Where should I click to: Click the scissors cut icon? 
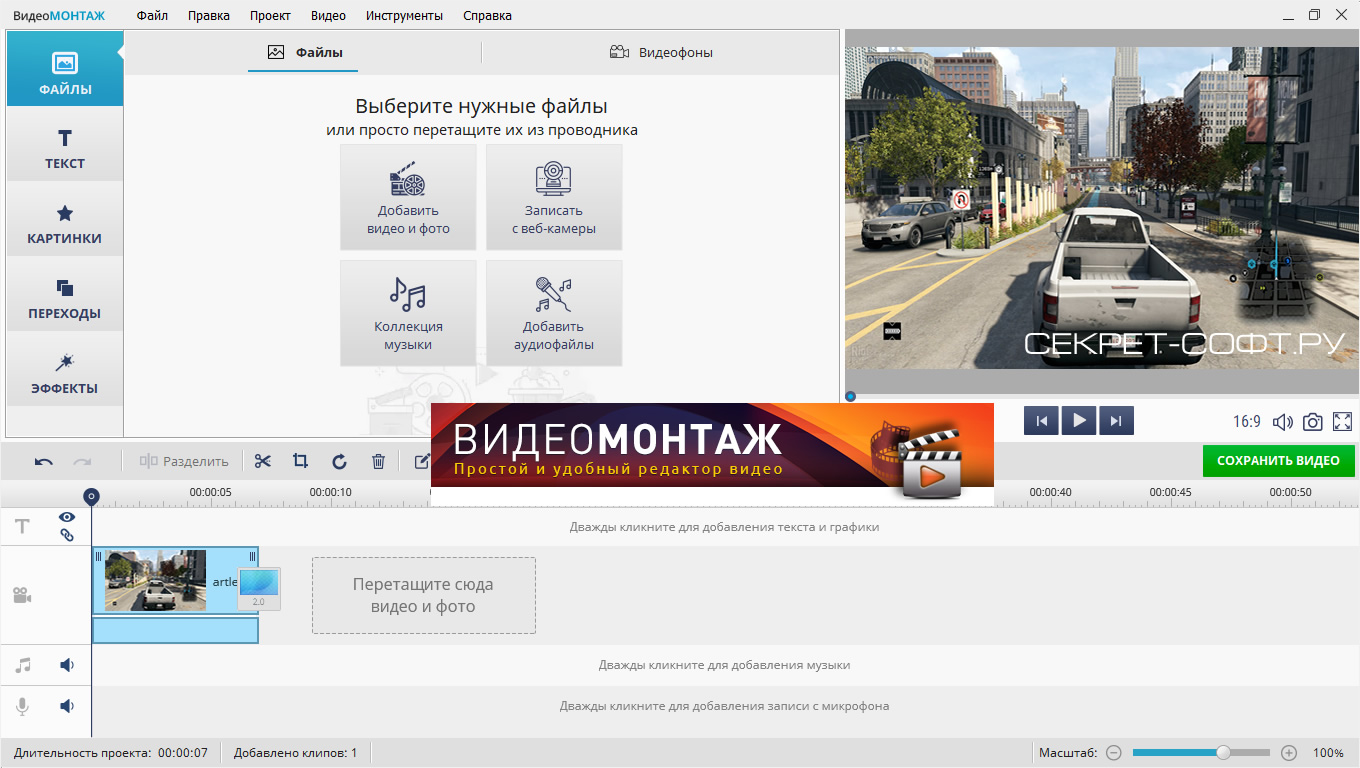[263, 461]
